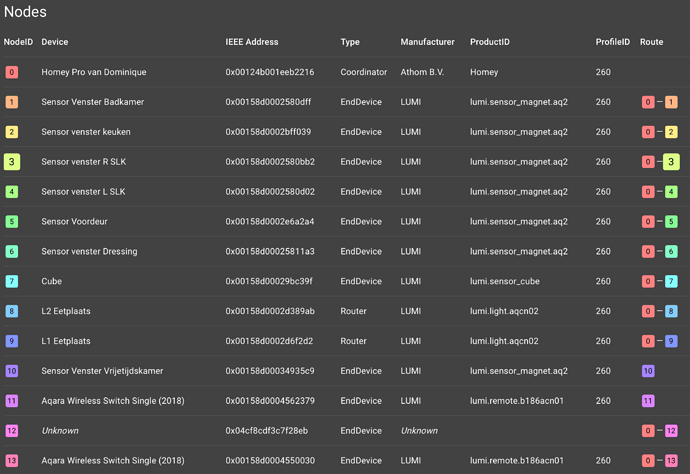Viewport: 690px width, 474px height.
Task: Select the pink node 12 badge in the NodeID column
Action: (12, 431)
